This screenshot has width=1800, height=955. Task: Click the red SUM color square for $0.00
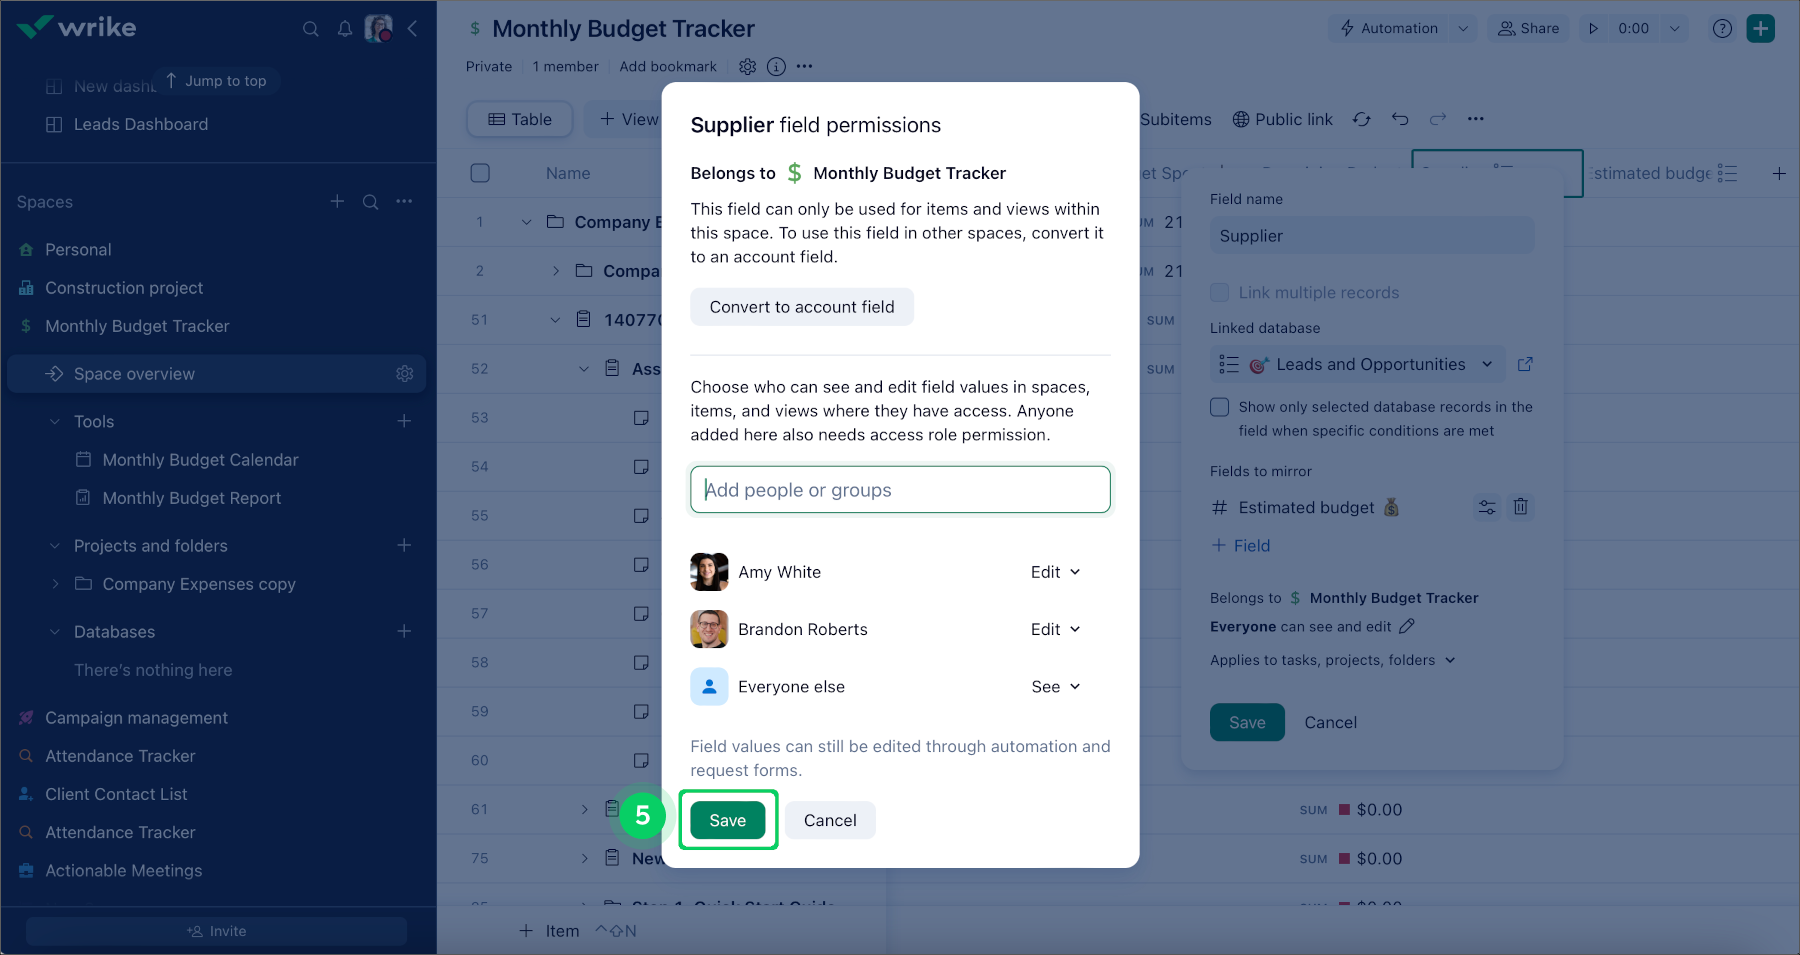pyautogui.click(x=1345, y=810)
